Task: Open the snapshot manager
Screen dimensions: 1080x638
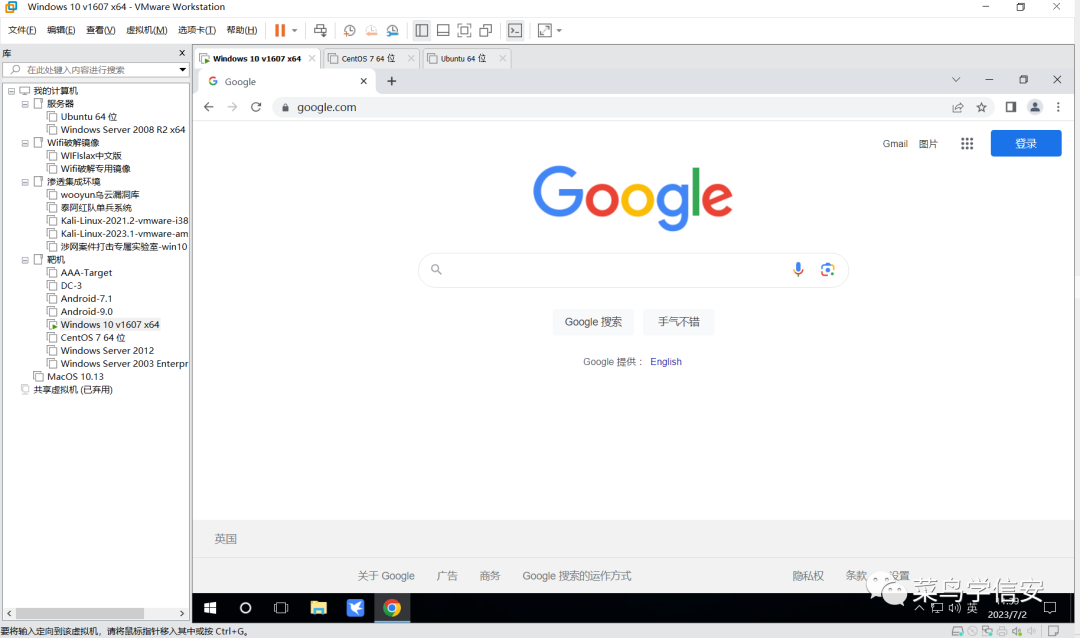Action: pyautogui.click(x=393, y=30)
